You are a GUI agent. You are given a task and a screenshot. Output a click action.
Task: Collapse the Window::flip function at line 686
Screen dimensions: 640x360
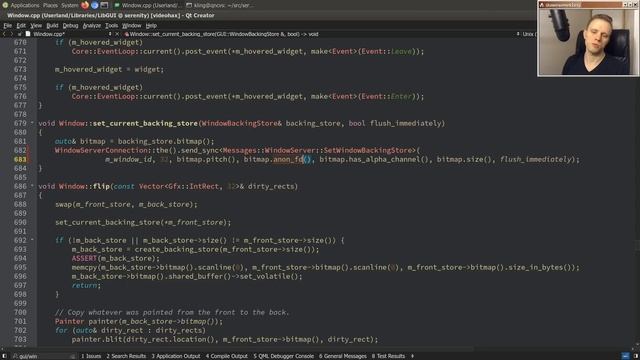tap(32, 186)
